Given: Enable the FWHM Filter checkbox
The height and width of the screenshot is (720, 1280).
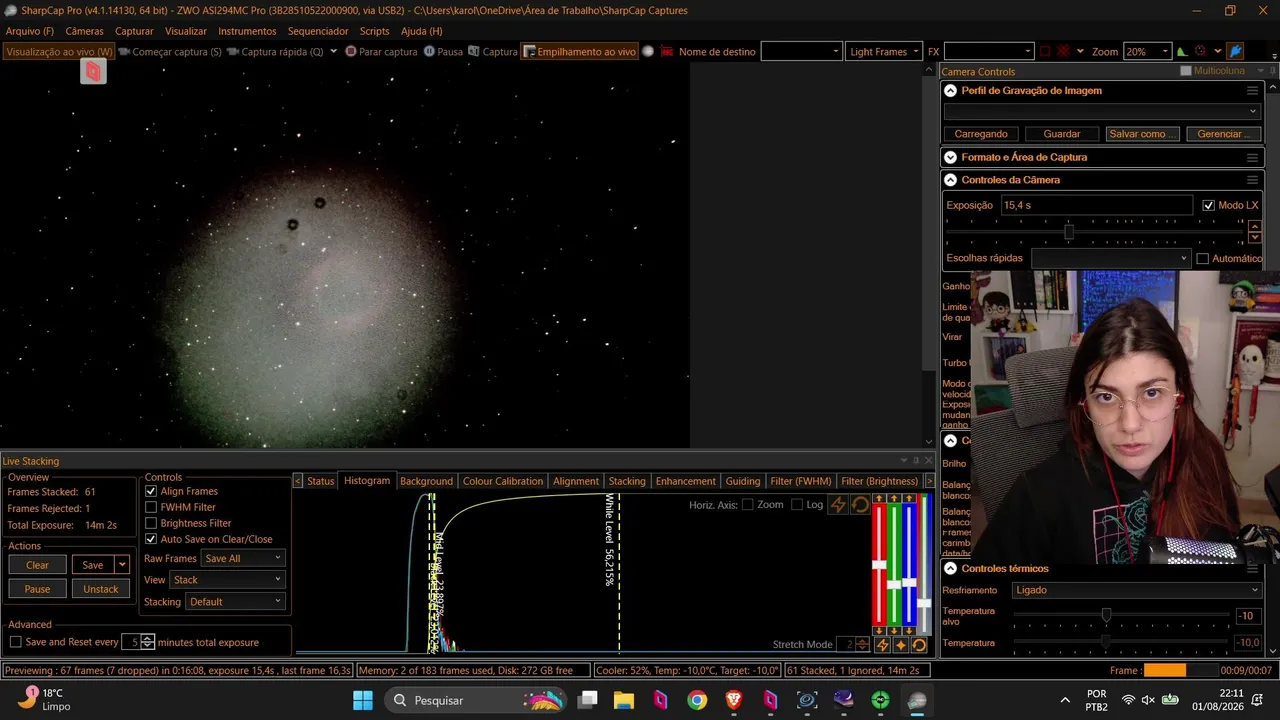Looking at the screenshot, I should click(151, 507).
